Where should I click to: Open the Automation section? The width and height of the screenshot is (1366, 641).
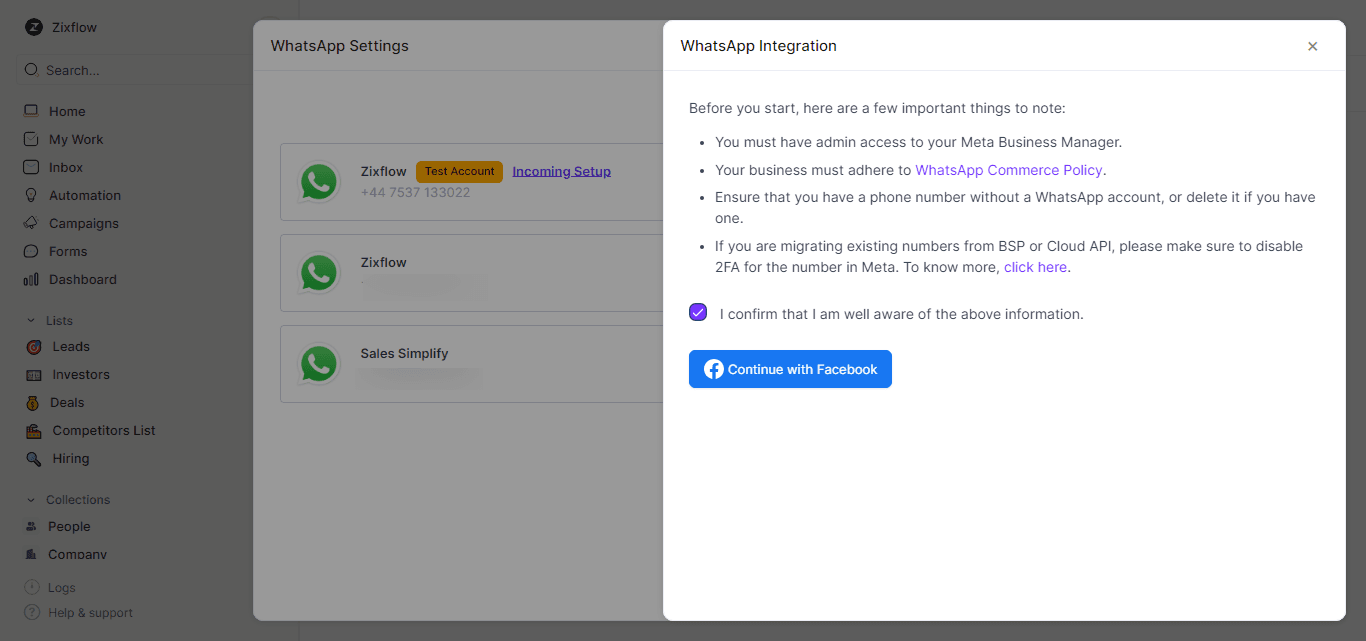click(x=31, y=195)
